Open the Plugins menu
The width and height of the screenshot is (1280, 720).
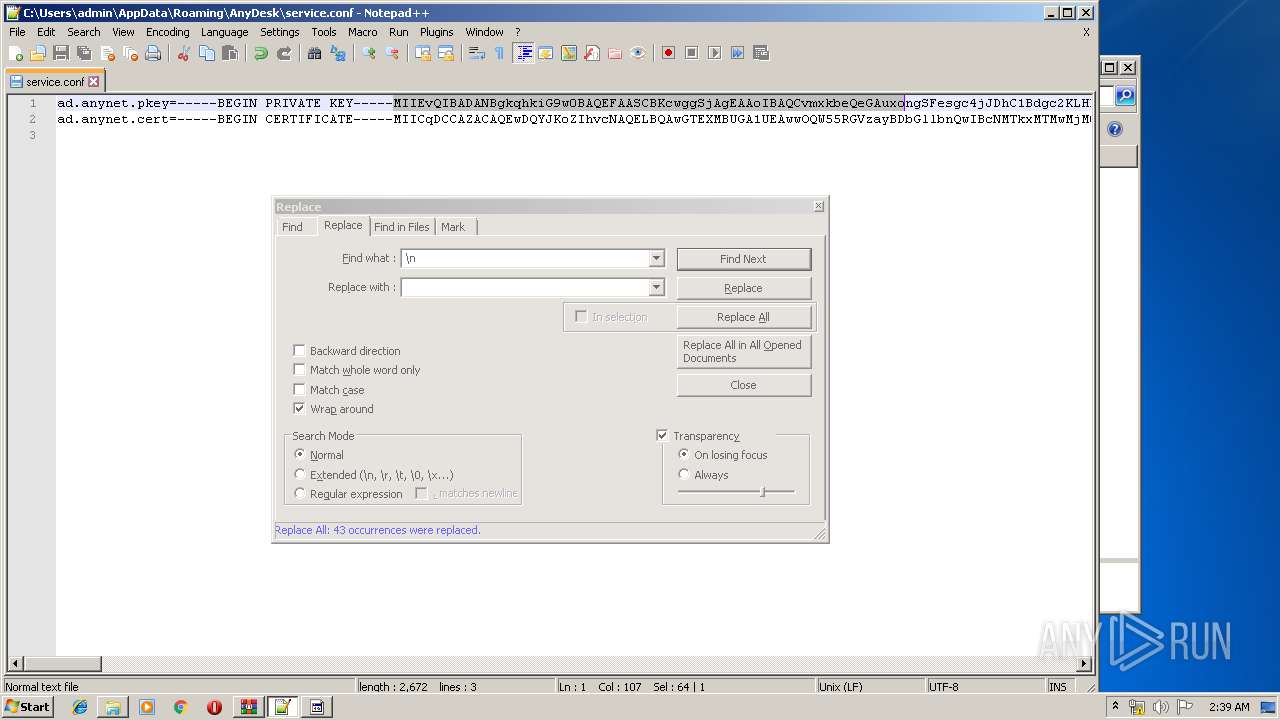point(436,32)
